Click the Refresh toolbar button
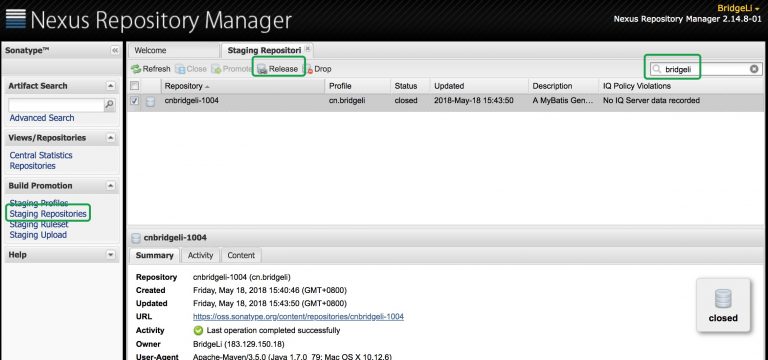 click(150, 69)
